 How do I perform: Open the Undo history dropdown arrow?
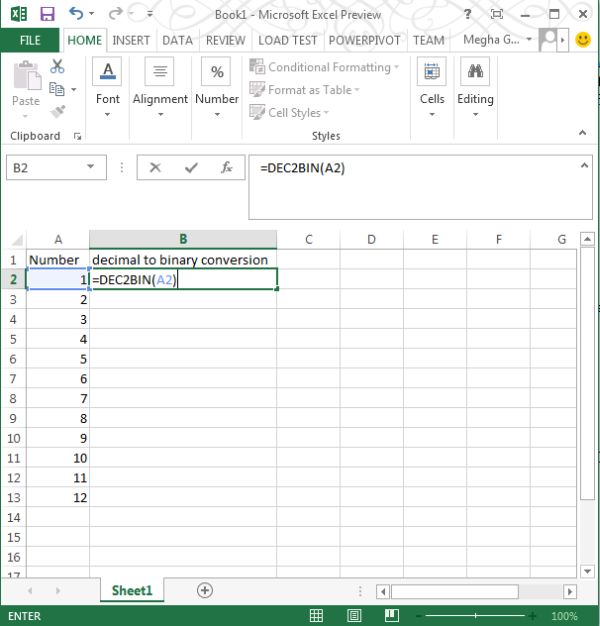click(x=91, y=14)
